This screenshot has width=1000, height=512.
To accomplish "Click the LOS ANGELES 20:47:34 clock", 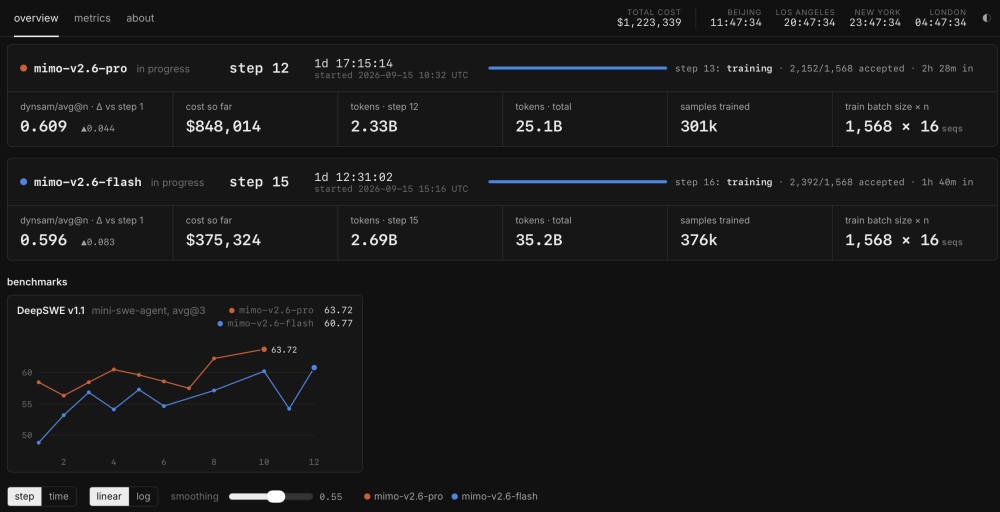I will click(x=805, y=18).
